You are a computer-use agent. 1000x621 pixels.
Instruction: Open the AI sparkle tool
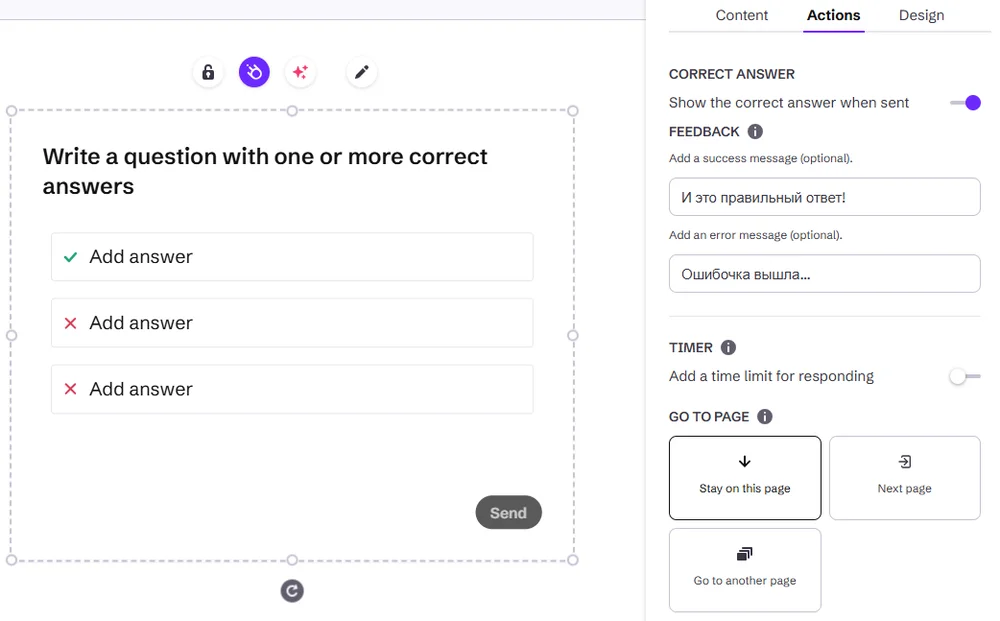299,72
